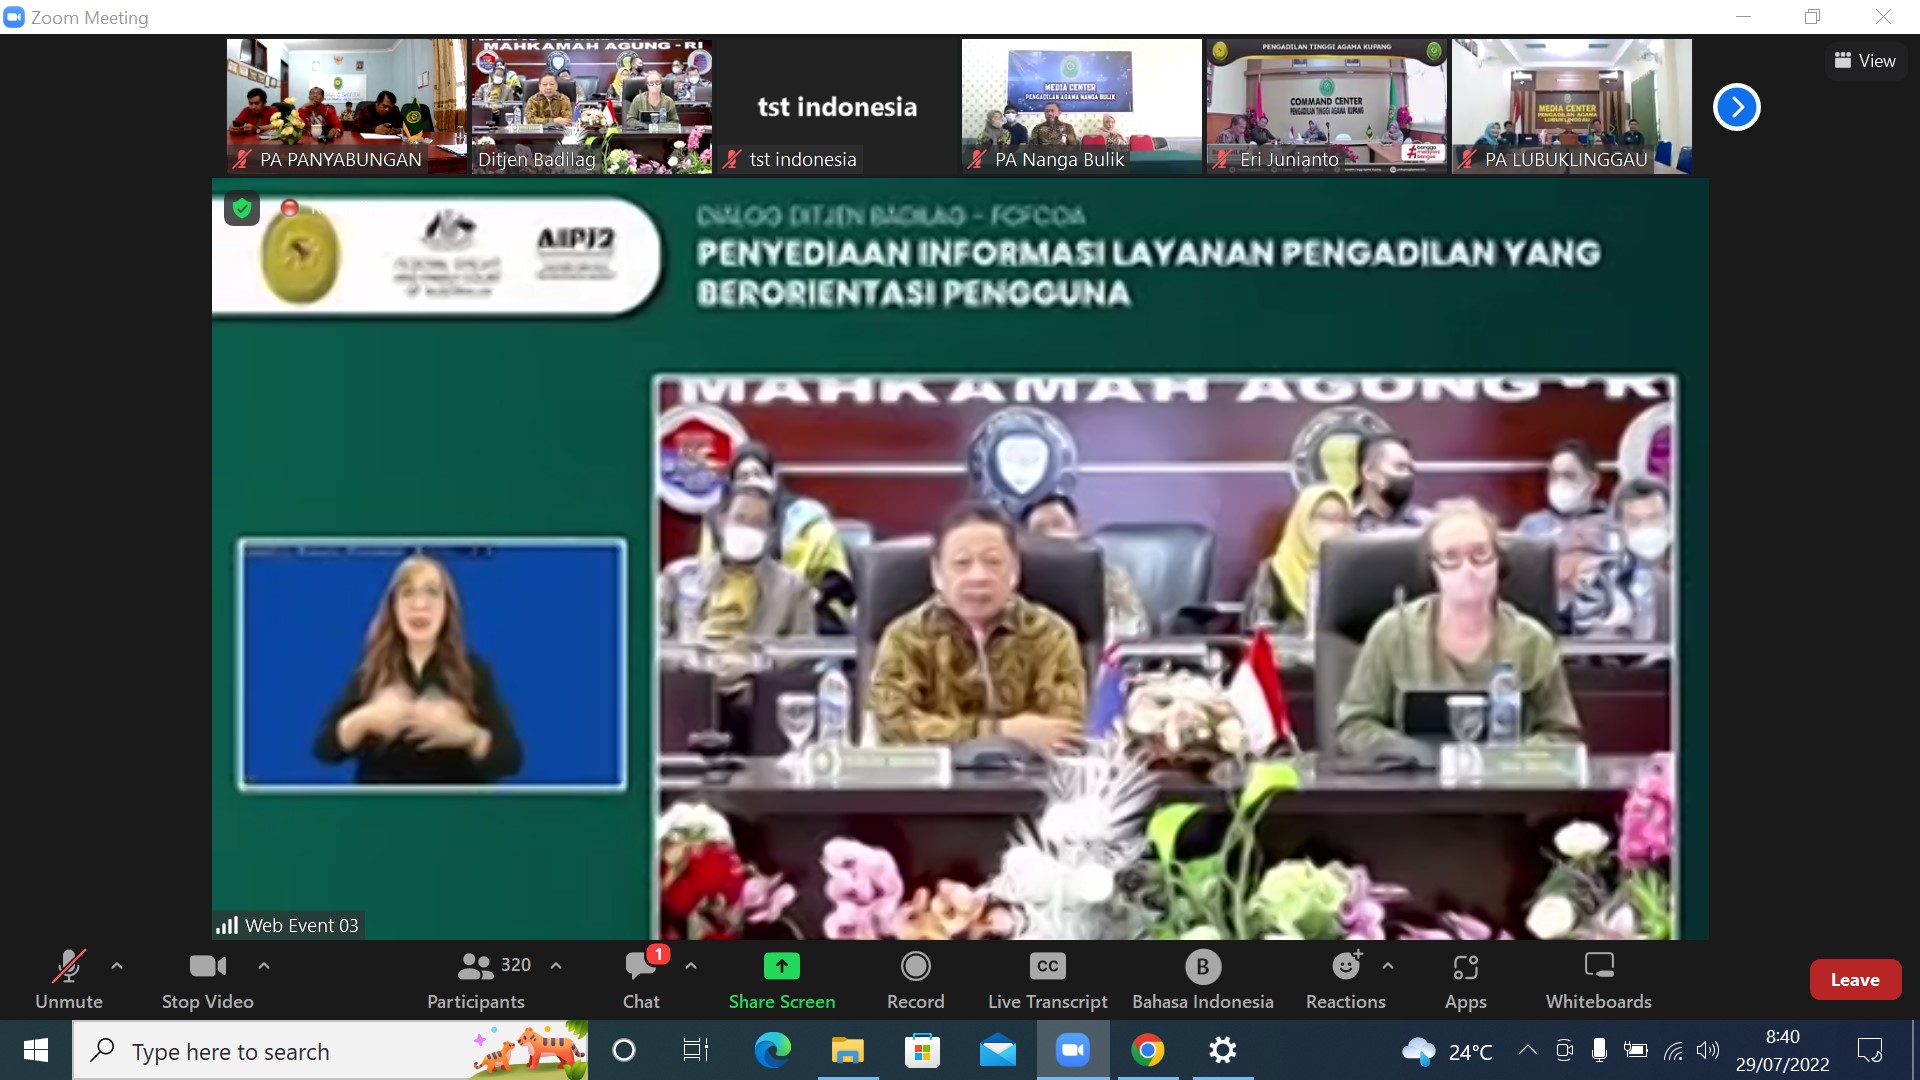The width and height of the screenshot is (1920, 1080).
Task: Open the View menu
Action: click(1866, 60)
